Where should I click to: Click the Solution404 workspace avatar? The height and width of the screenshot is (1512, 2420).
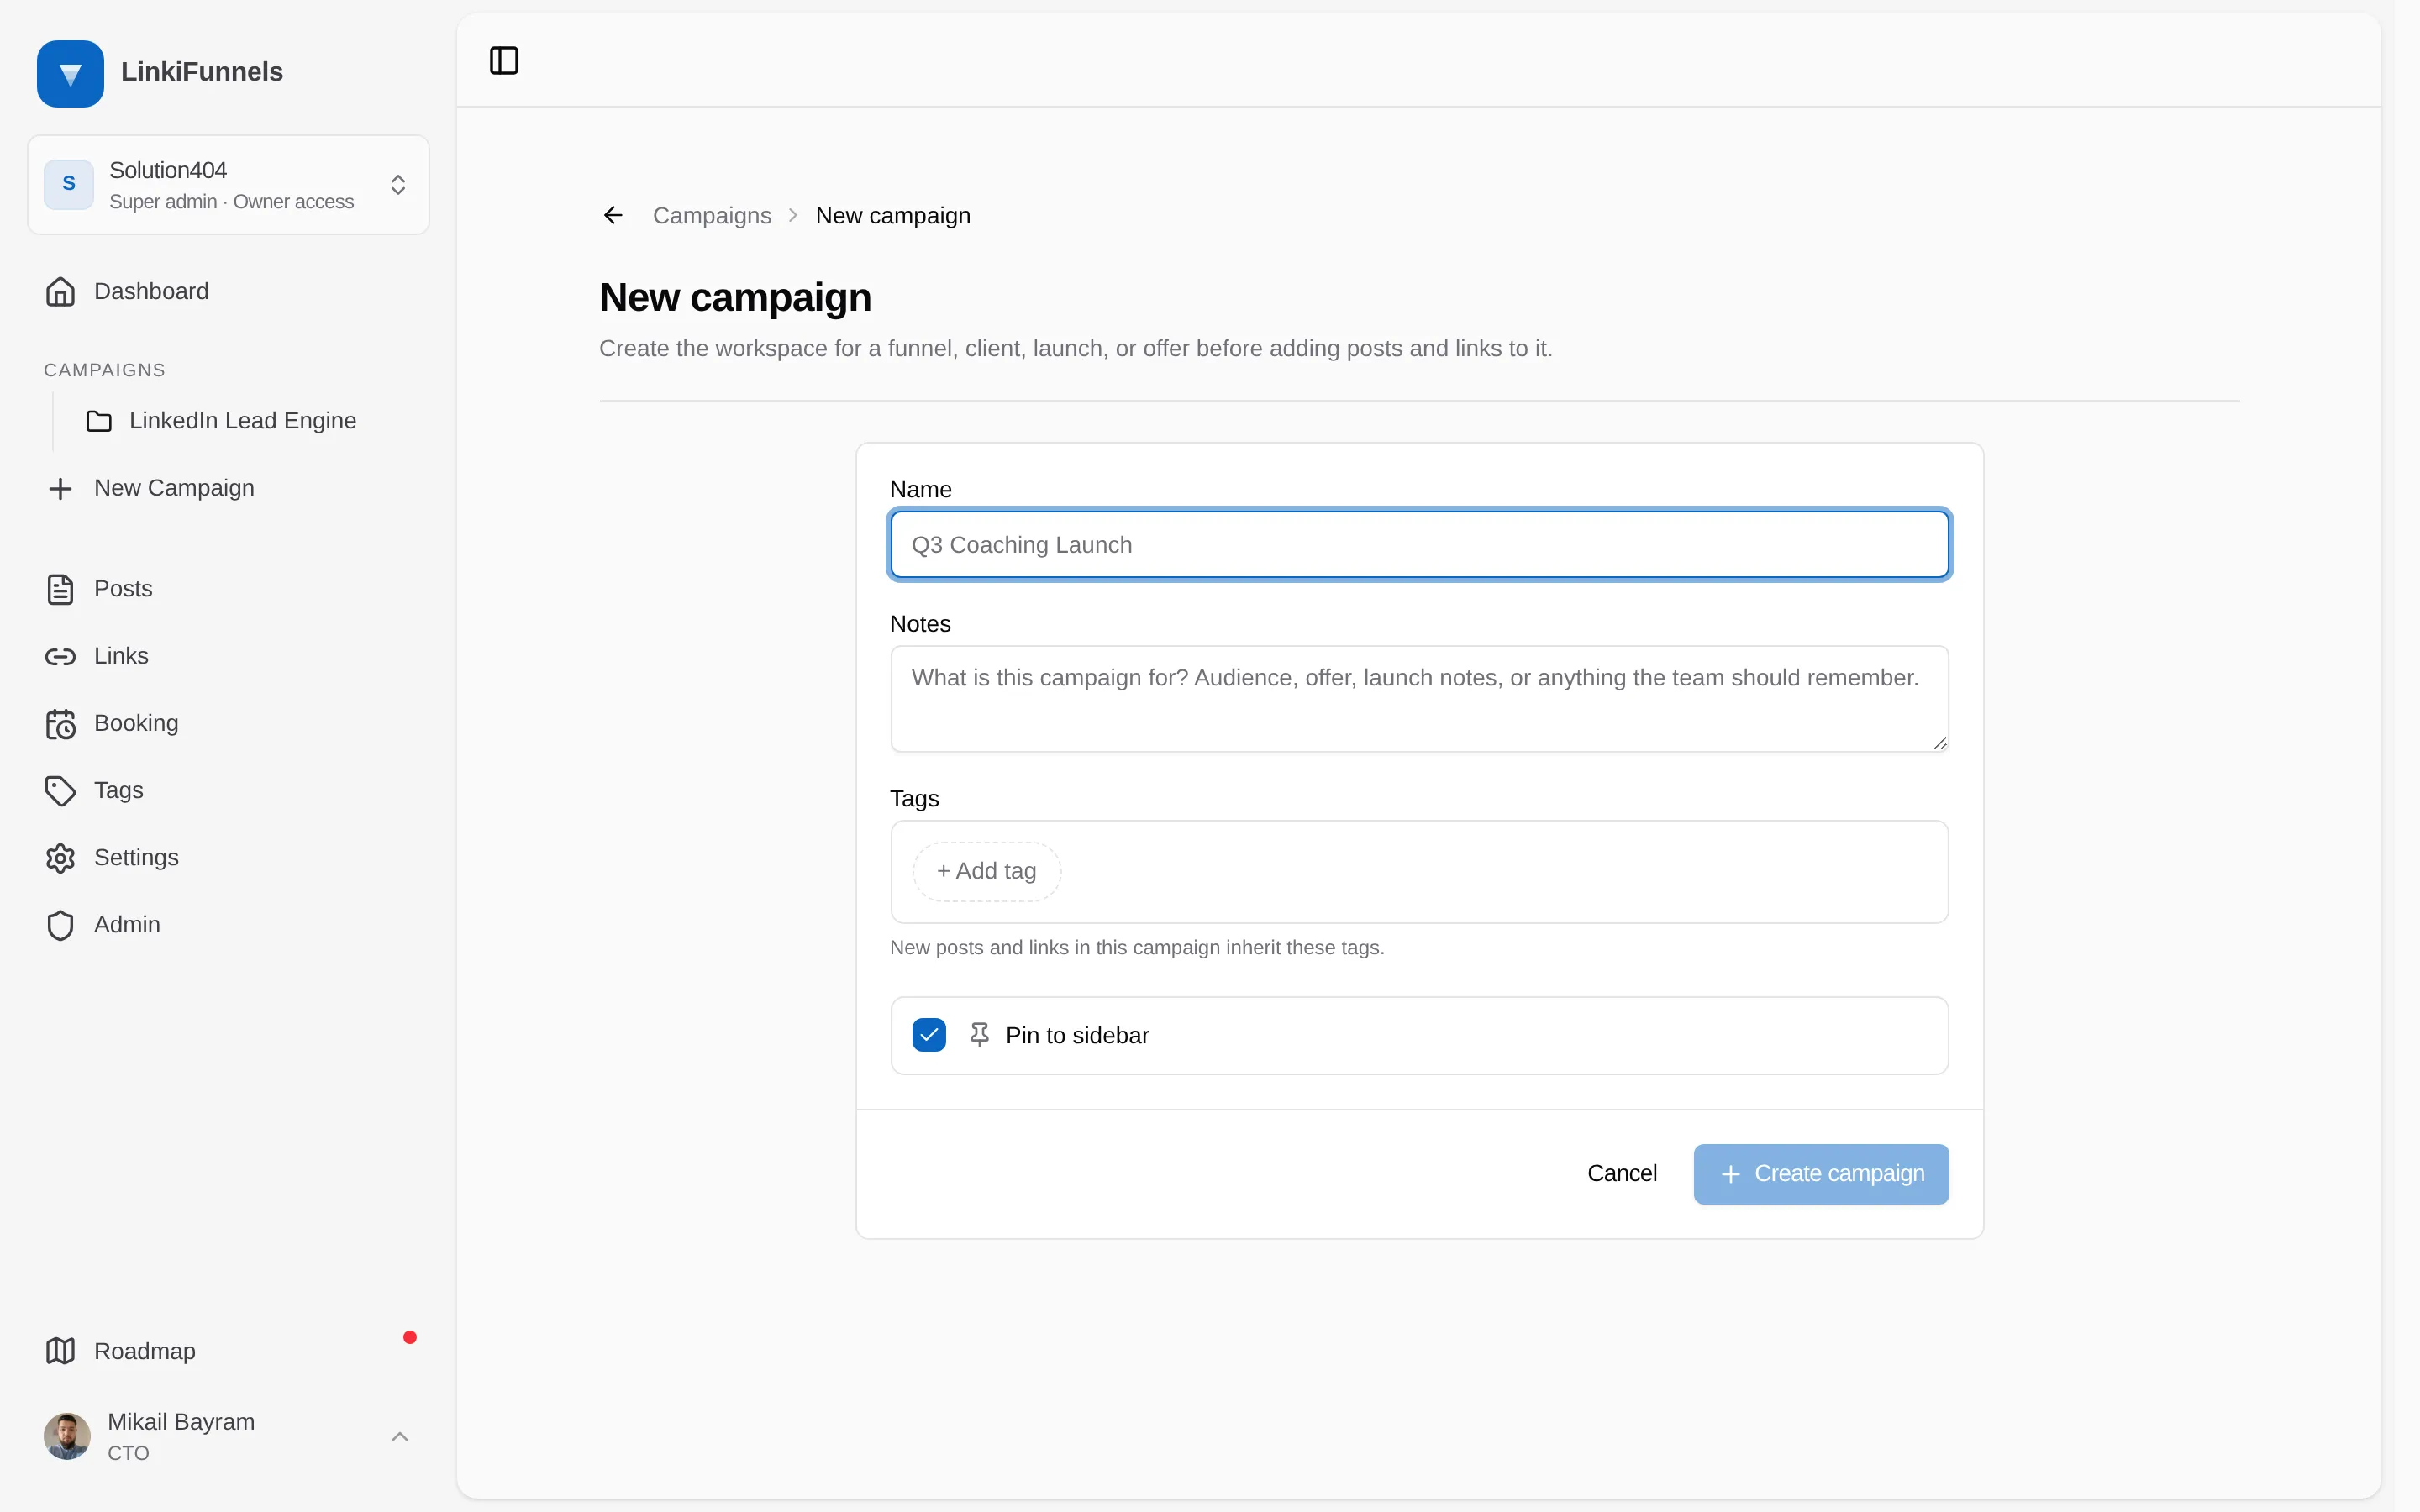tap(69, 184)
